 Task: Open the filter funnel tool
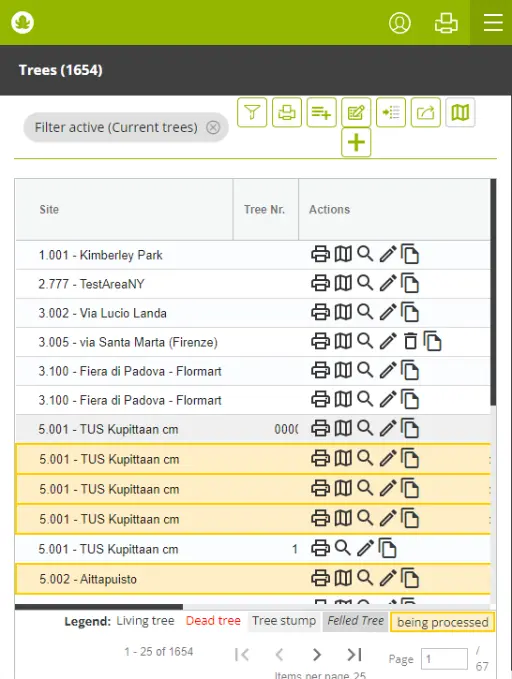[252, 113]
